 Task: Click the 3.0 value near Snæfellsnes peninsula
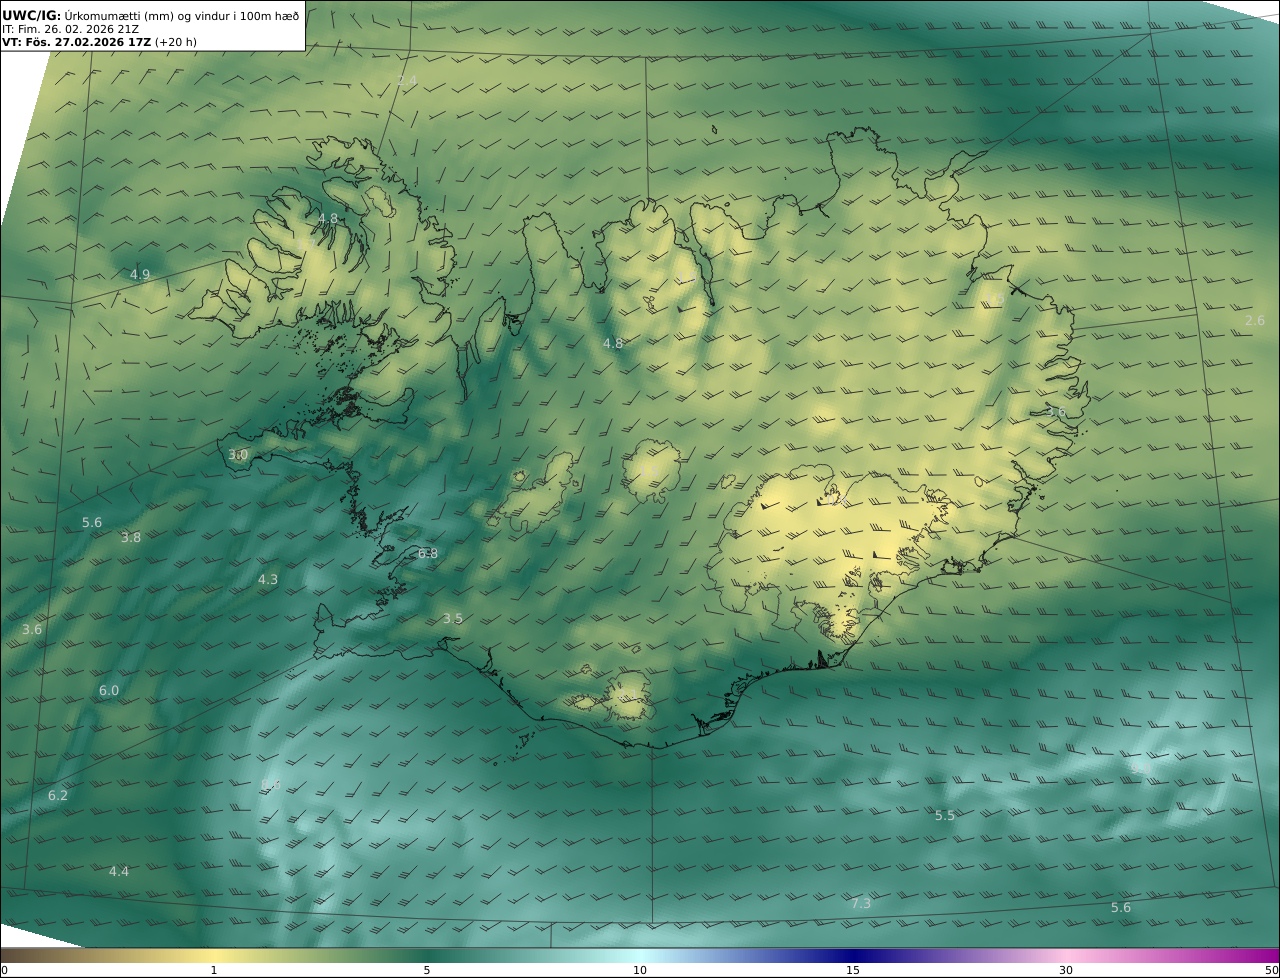(x=238, y=454)
